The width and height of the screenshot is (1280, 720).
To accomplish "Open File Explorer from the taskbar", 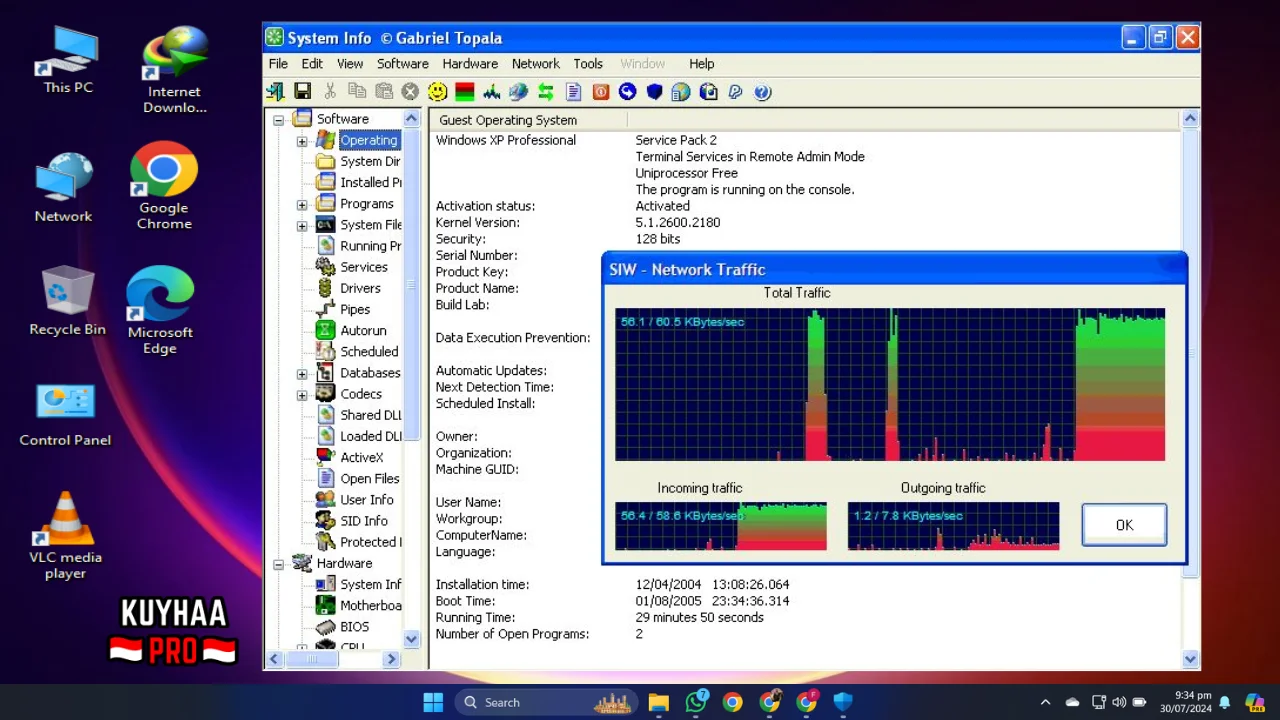I will 658,702.
